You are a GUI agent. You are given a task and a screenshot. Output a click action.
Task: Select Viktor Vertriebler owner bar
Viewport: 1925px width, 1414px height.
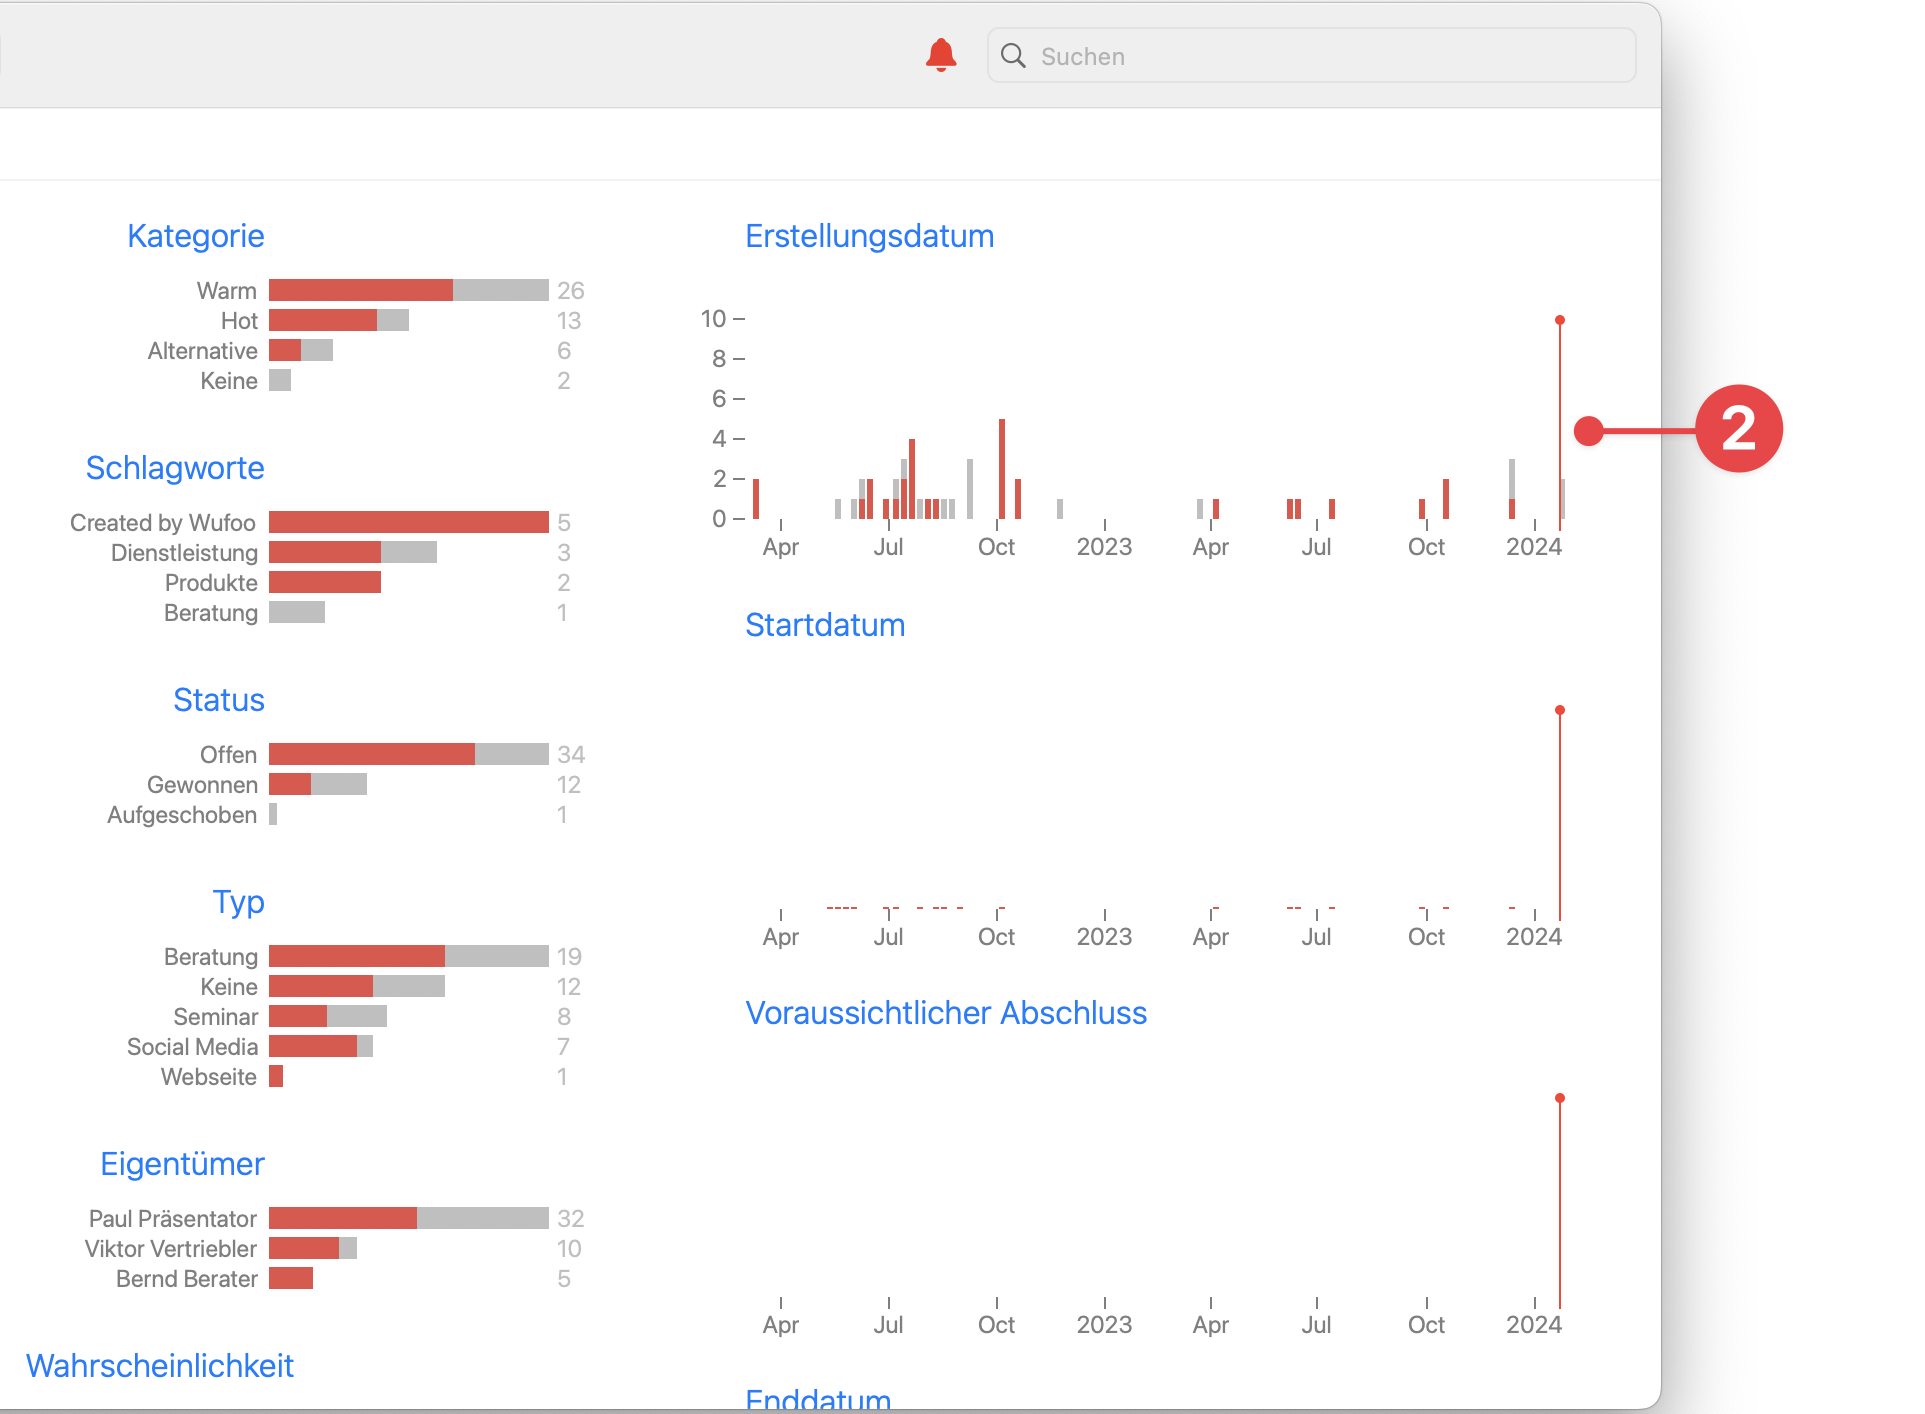pyautogui.click(x=312, y=1248)
